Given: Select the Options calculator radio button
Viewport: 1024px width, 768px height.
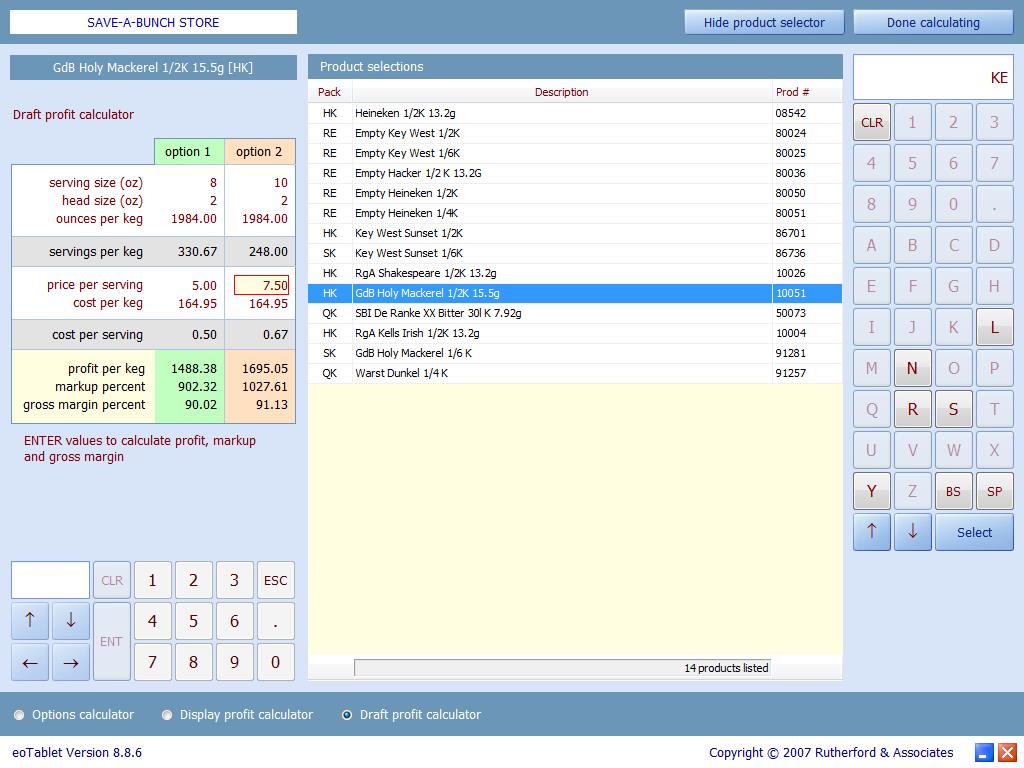Looking at the screenshot, I should tap(20, 715).
